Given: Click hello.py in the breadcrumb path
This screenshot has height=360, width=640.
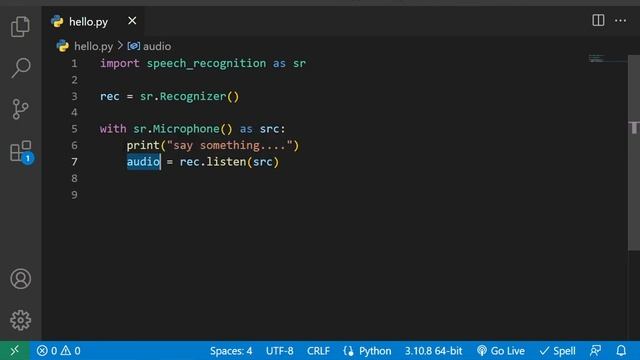Looking at the screenshot, I should click(x=93, y=47).
